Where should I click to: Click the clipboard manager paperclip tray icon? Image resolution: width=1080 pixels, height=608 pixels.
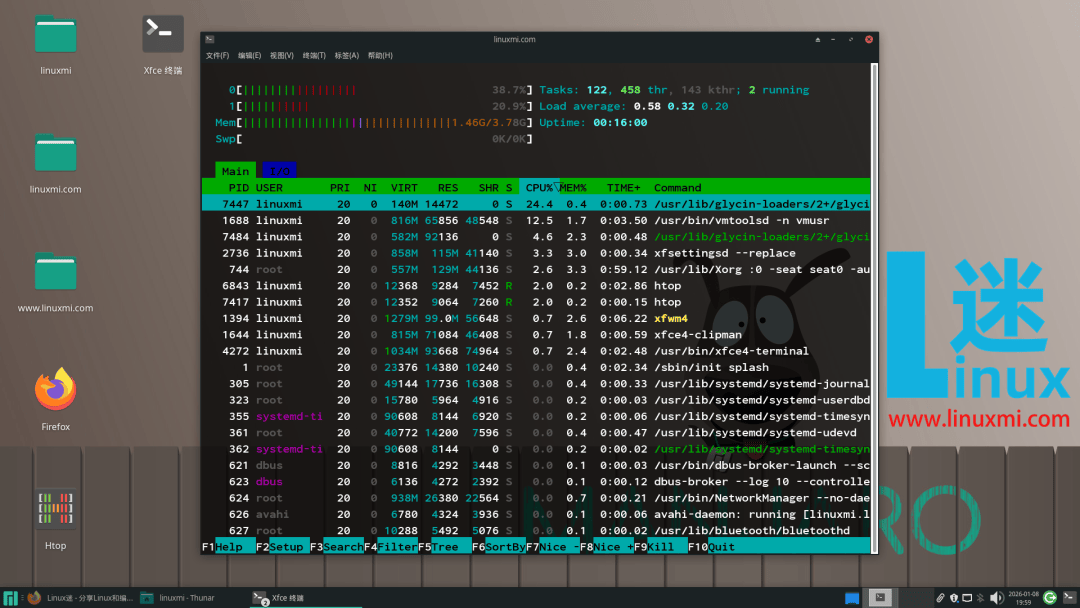click(941, 597)
